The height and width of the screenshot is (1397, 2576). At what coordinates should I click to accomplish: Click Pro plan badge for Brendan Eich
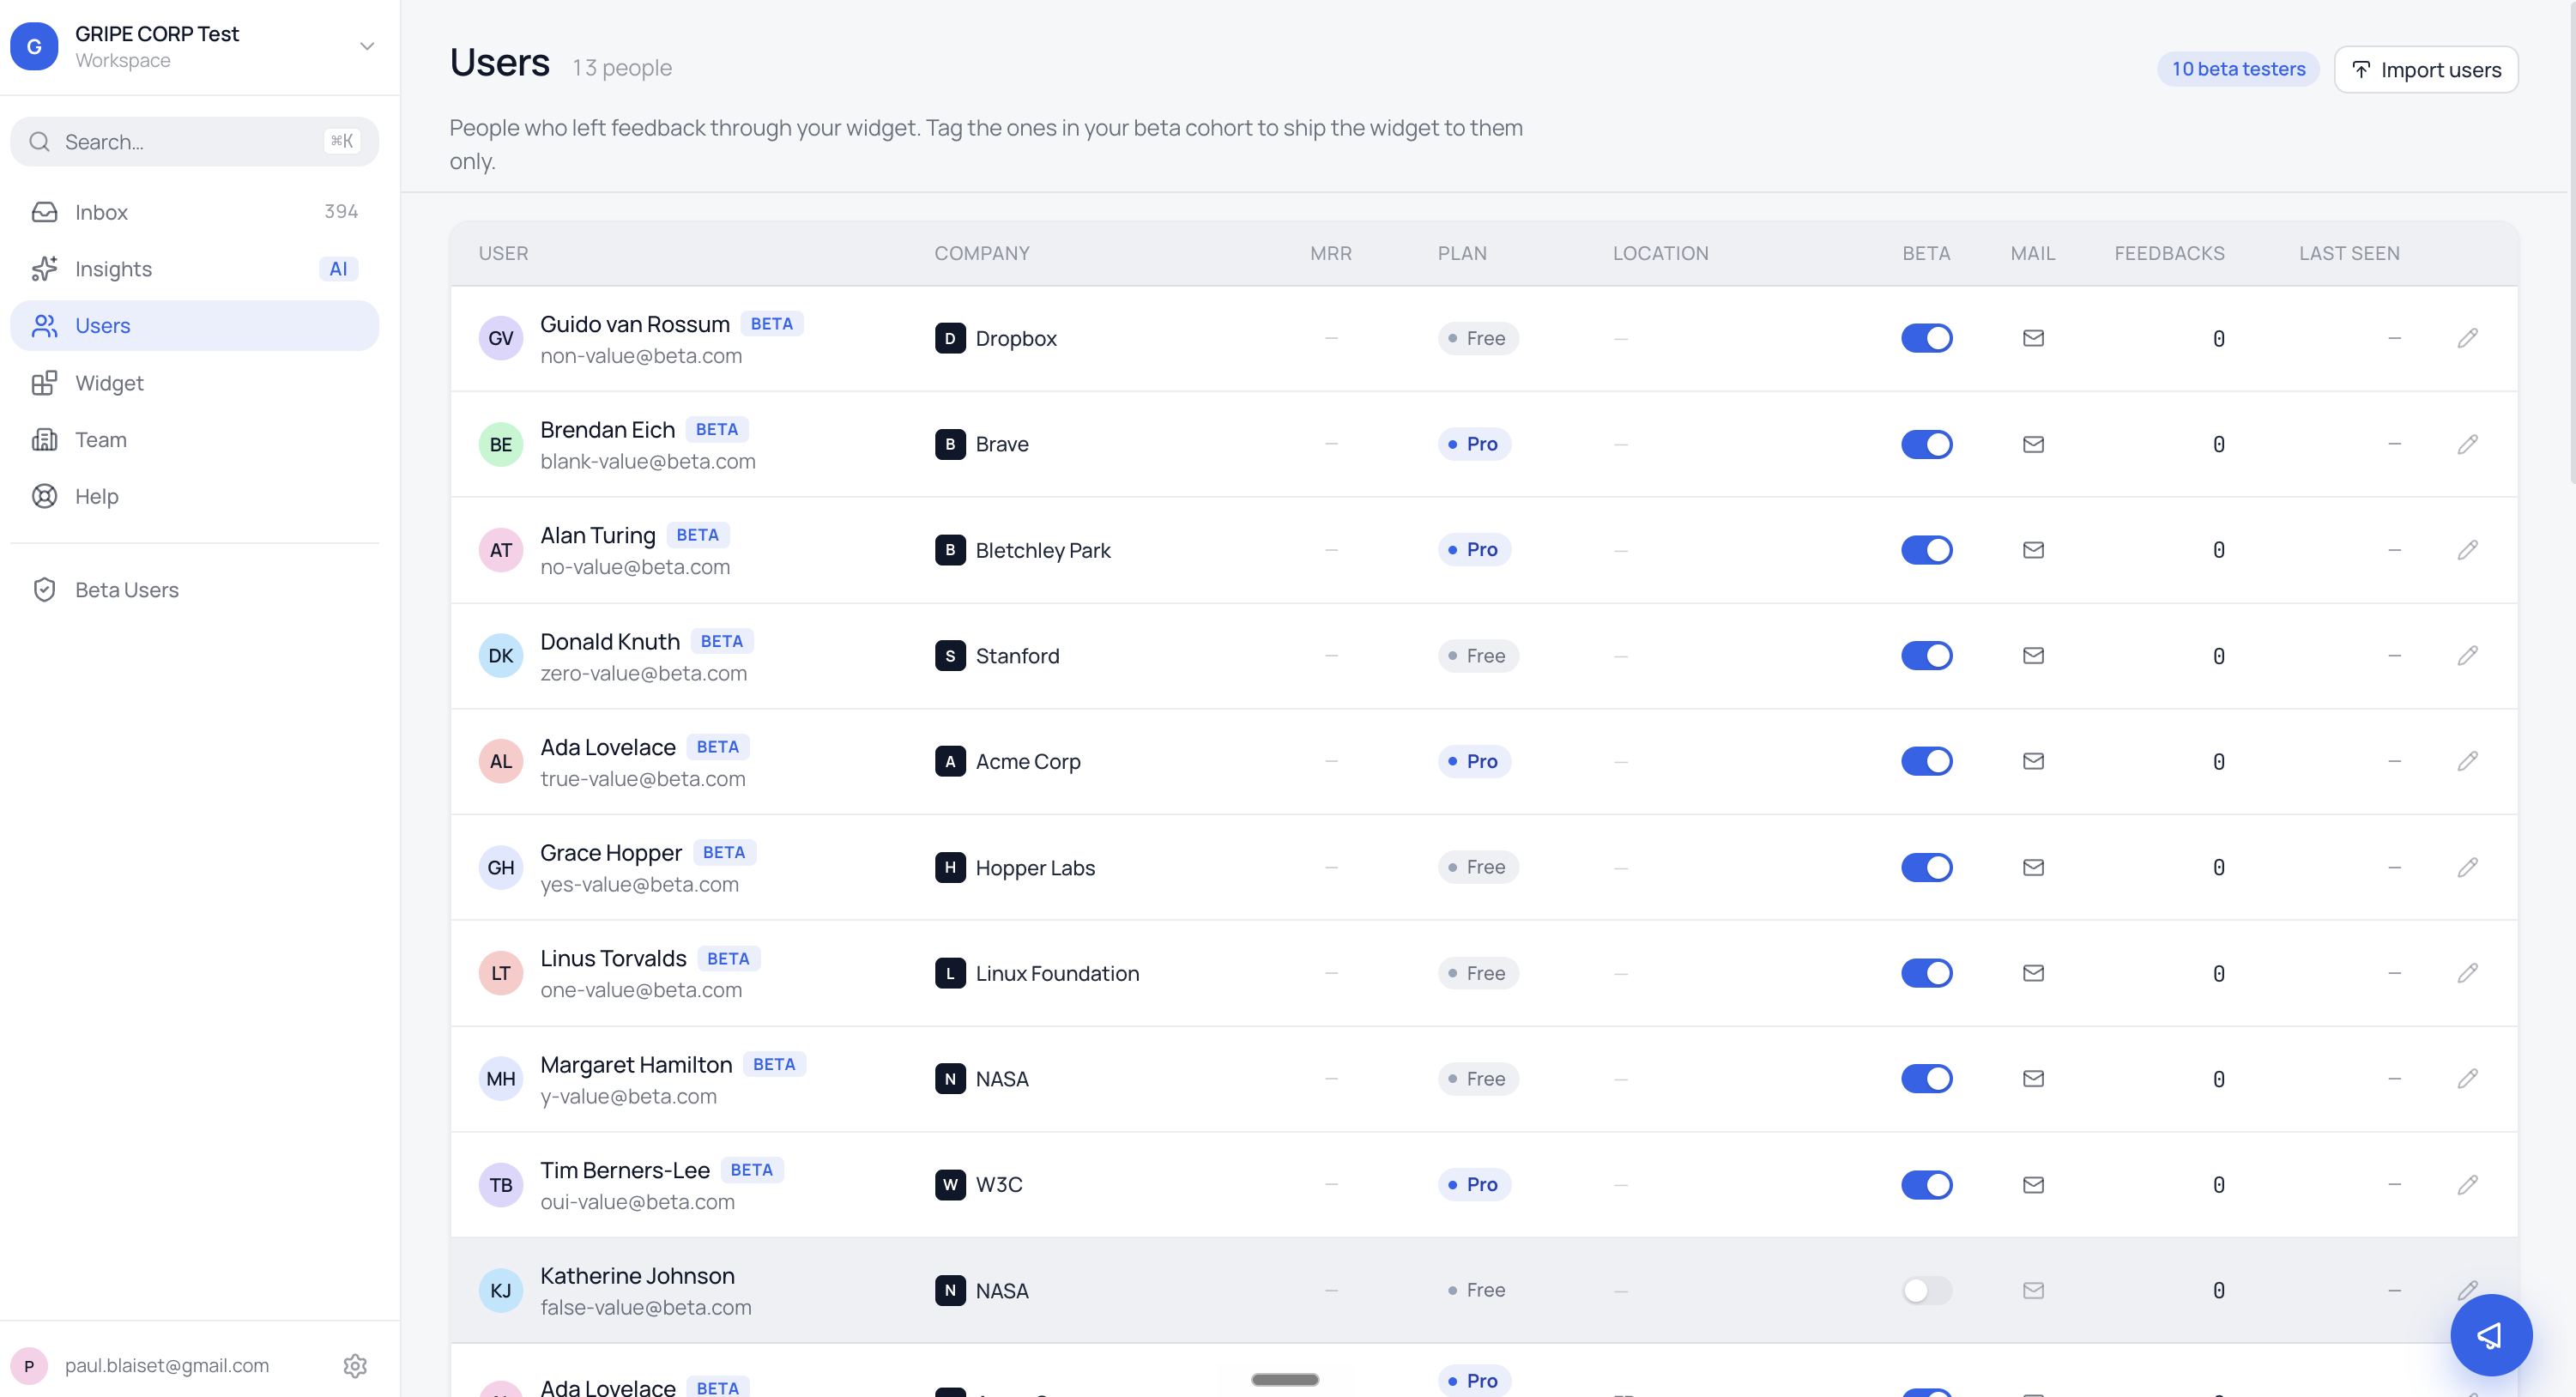pos(1475,444)
